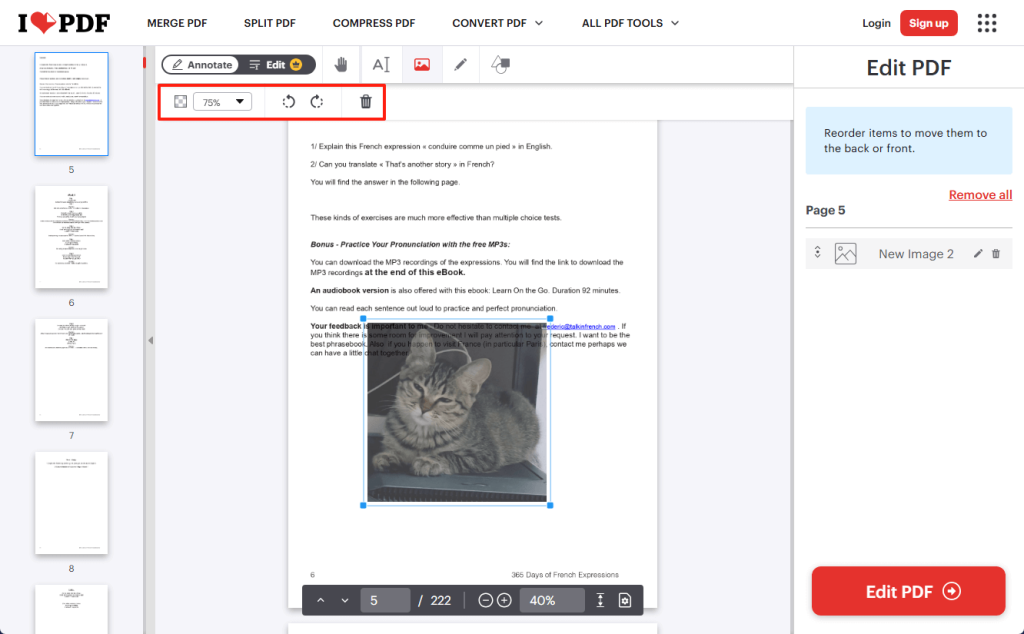The width and height of the screenshot is (1024, 634).
Task: Click the zoom out minus button
Action: pos(486,600)
